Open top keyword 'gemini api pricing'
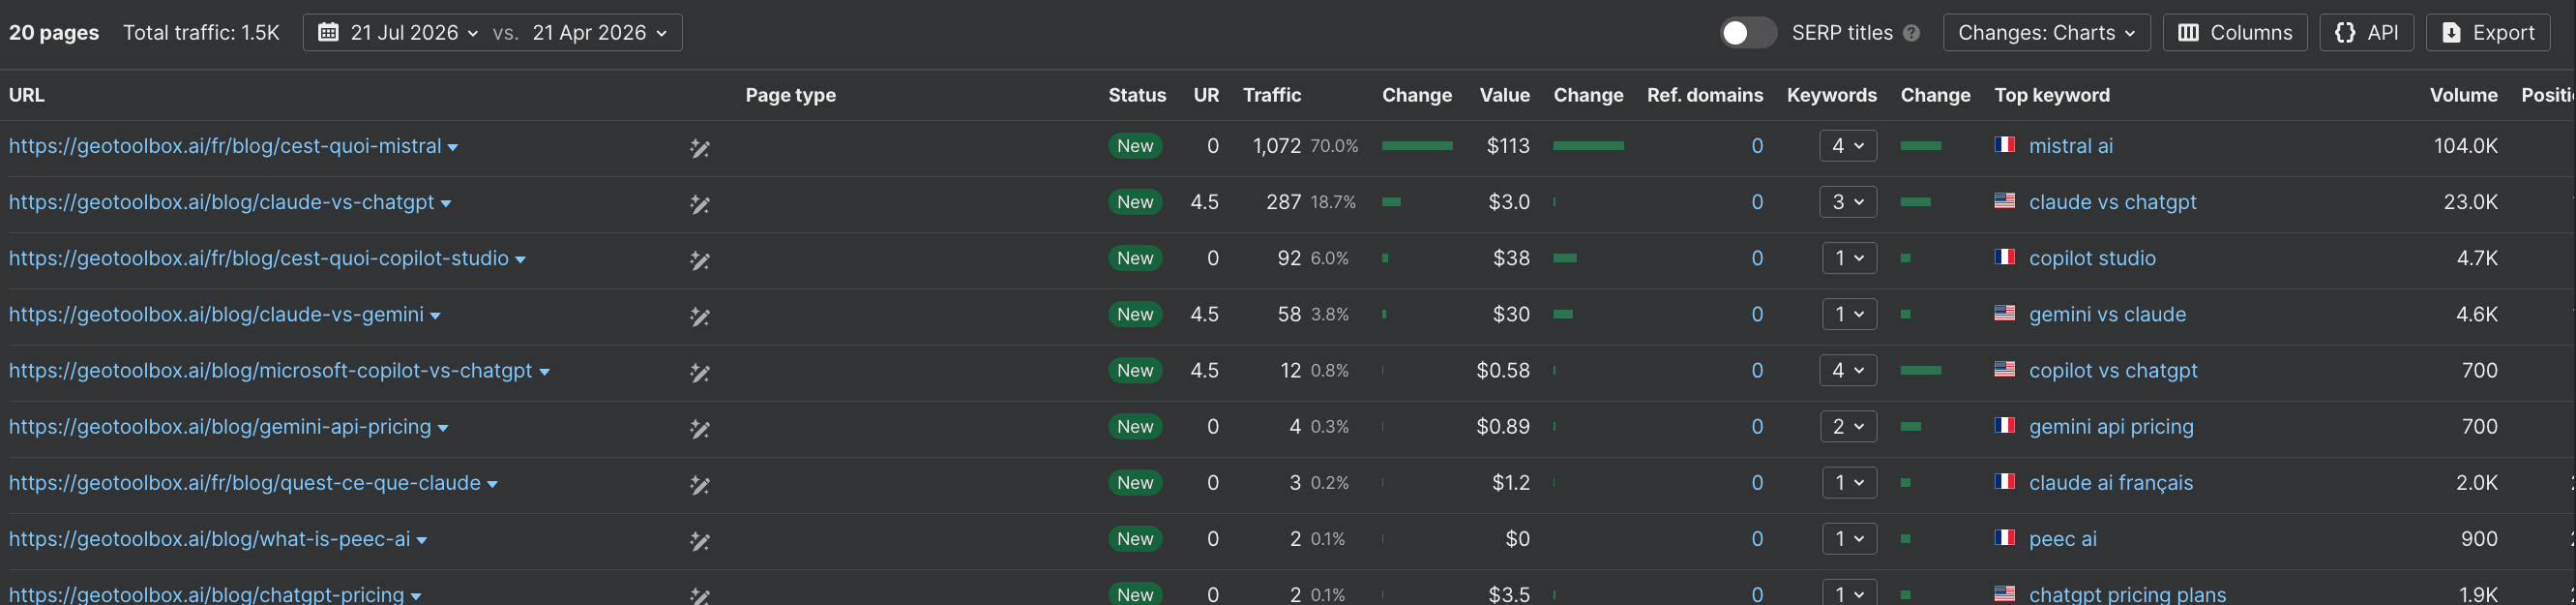Viewport: 2576px width, 605px height. (x=2111, y=426)
